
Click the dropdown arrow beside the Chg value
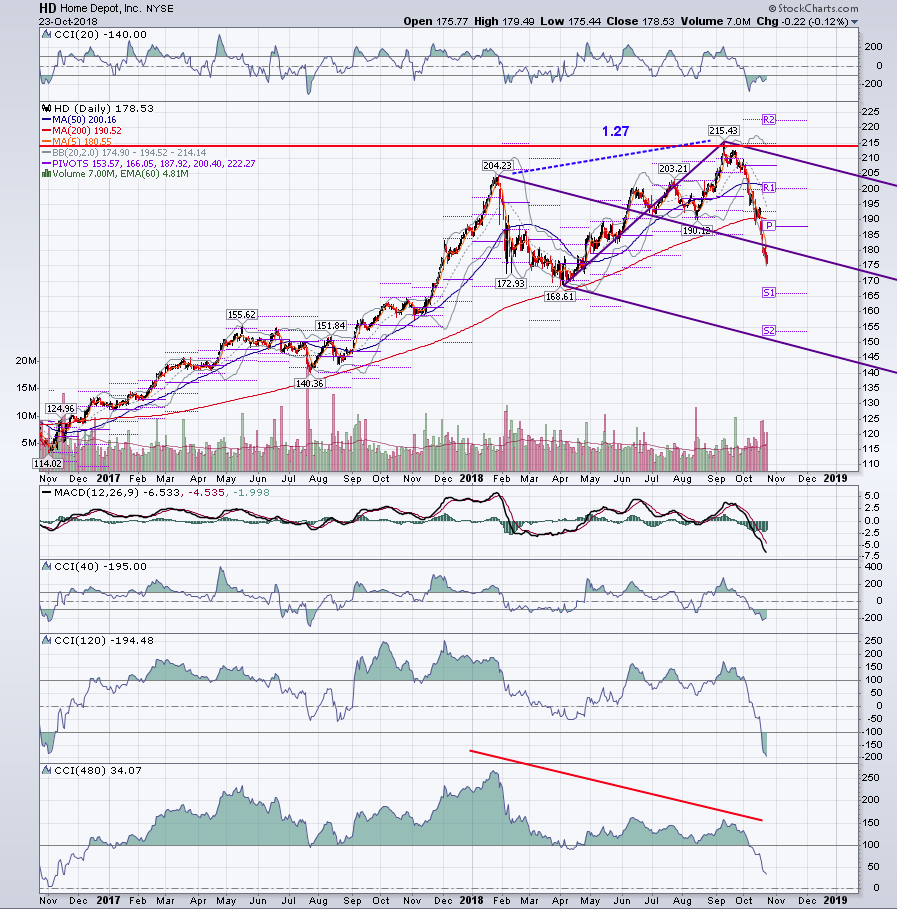[854, 22]
